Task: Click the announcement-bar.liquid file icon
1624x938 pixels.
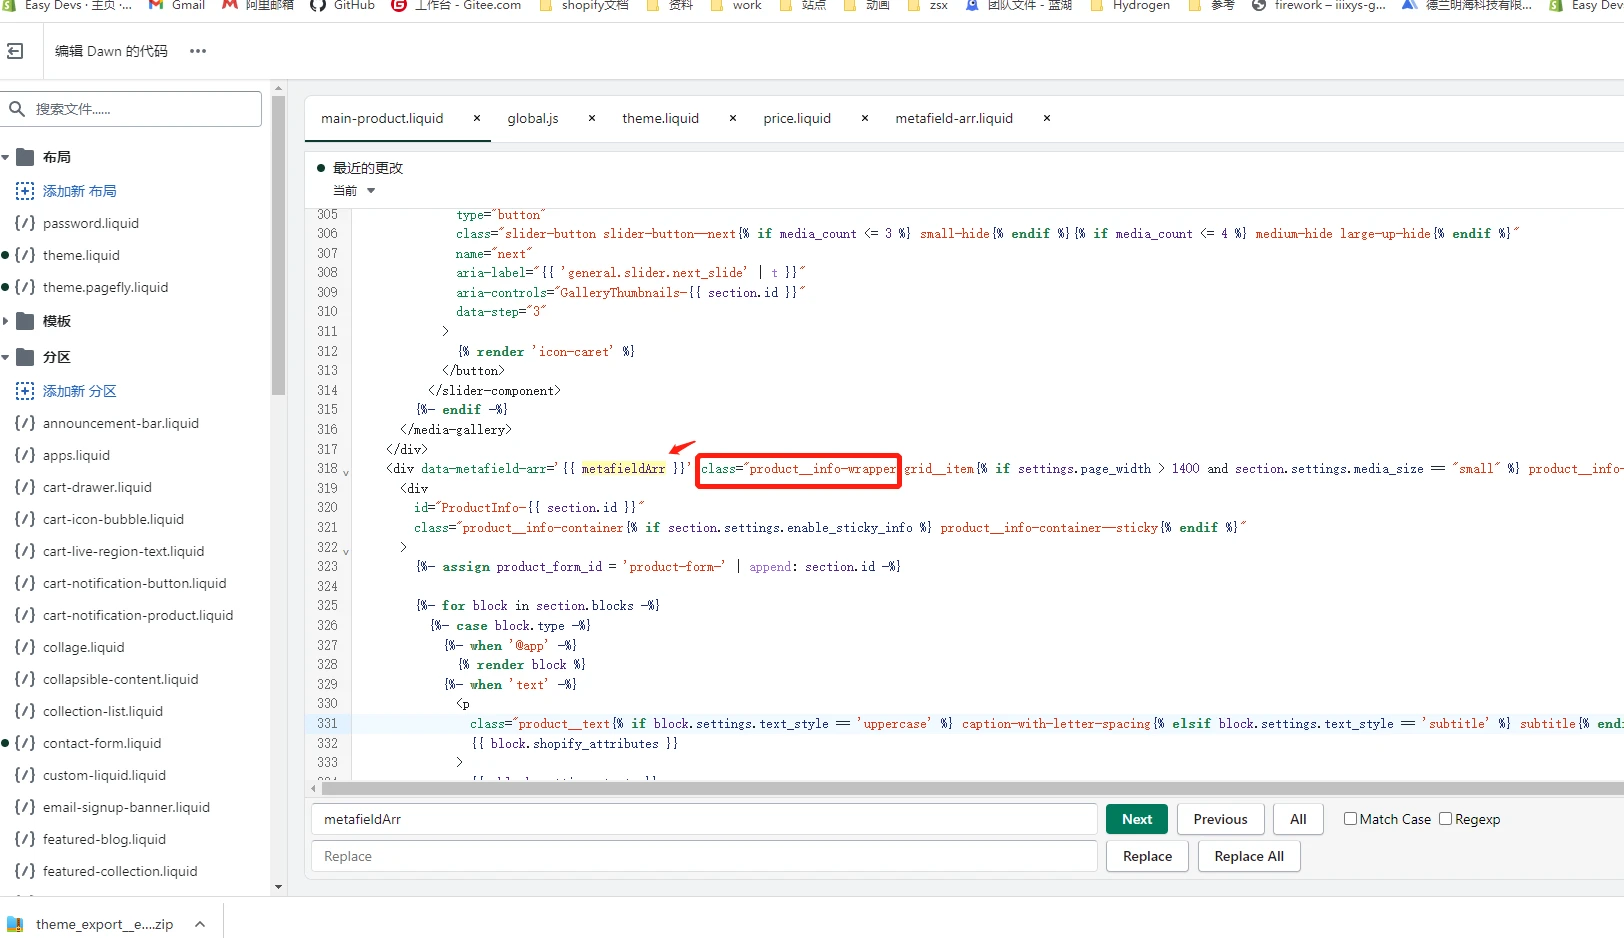Action: tap(25, 423)
